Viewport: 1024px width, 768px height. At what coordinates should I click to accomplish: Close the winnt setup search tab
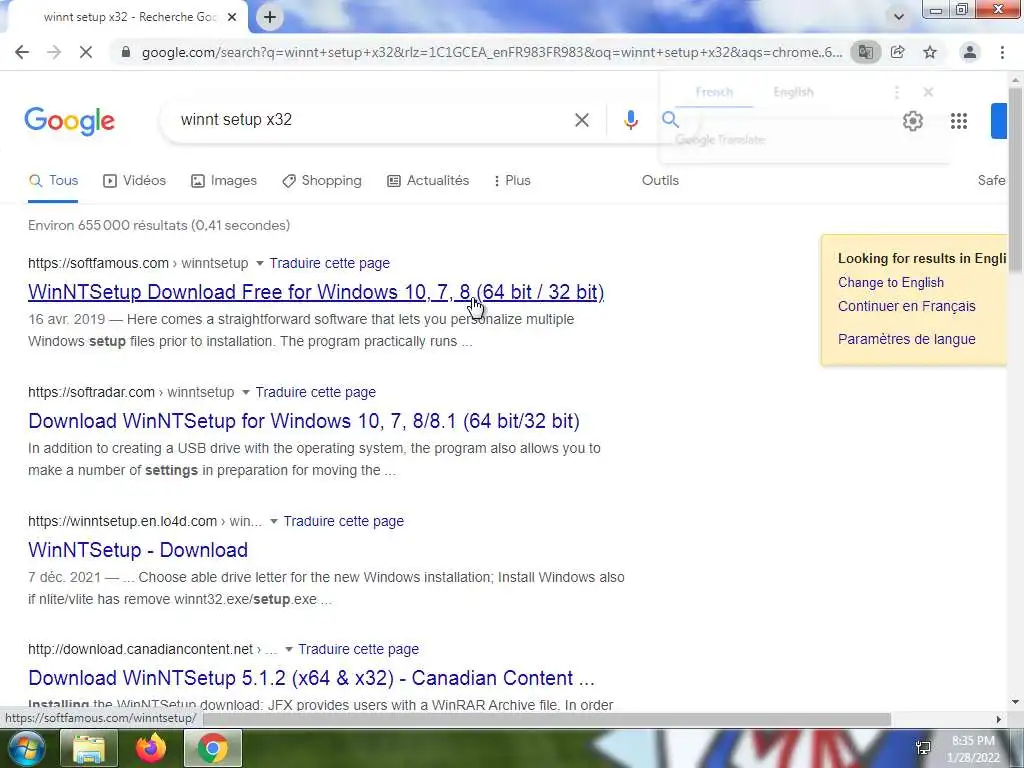coord(232,17)
